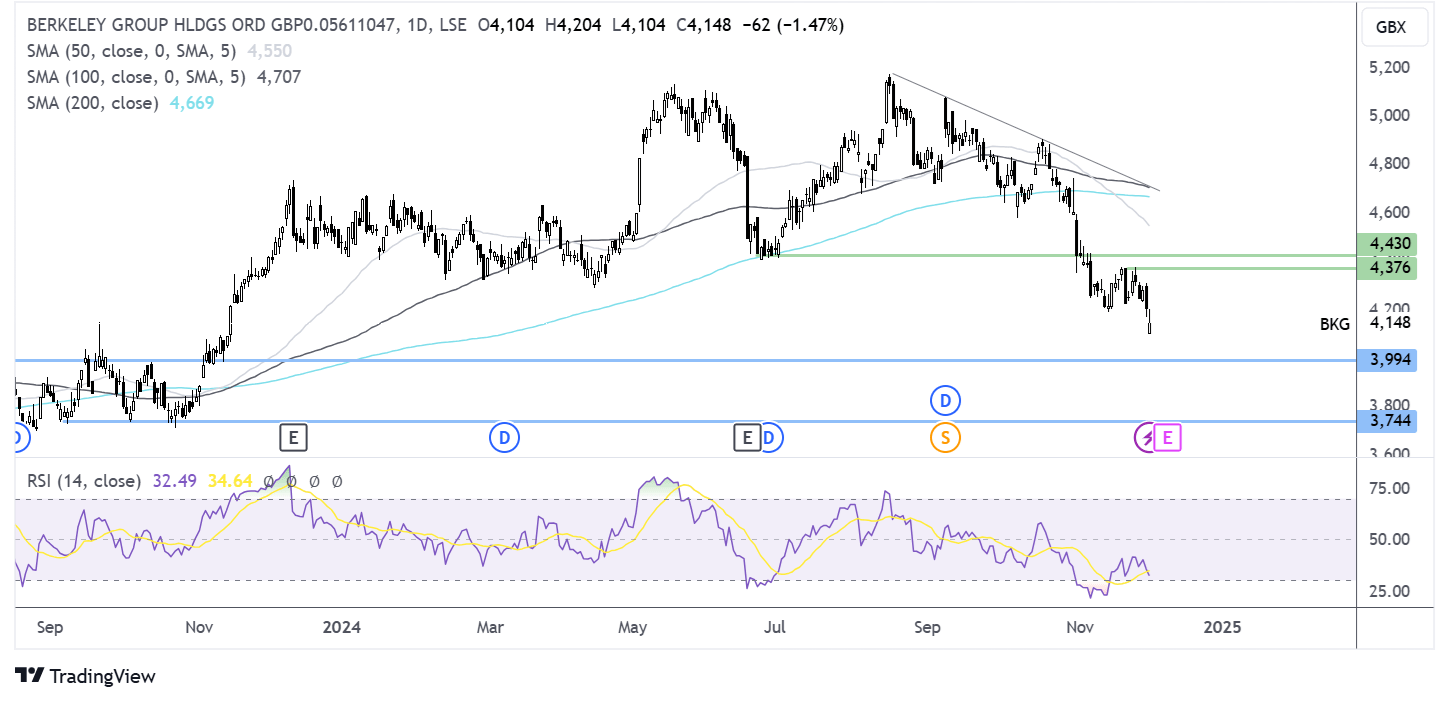The height and width of the screenshot is (702, 1449).
Task: Click the 2025 label on time axis
Action: (x=1222, y=628)
